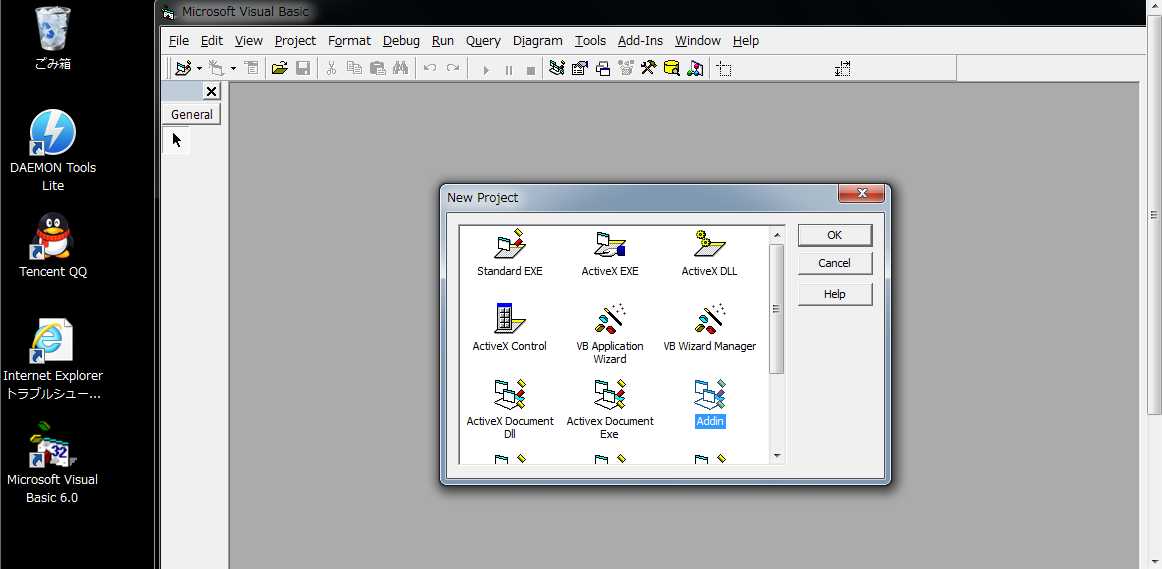Click Cancel in the New Project dialog
This screenshot has width=1162, height=569.
tap(834, 263)
